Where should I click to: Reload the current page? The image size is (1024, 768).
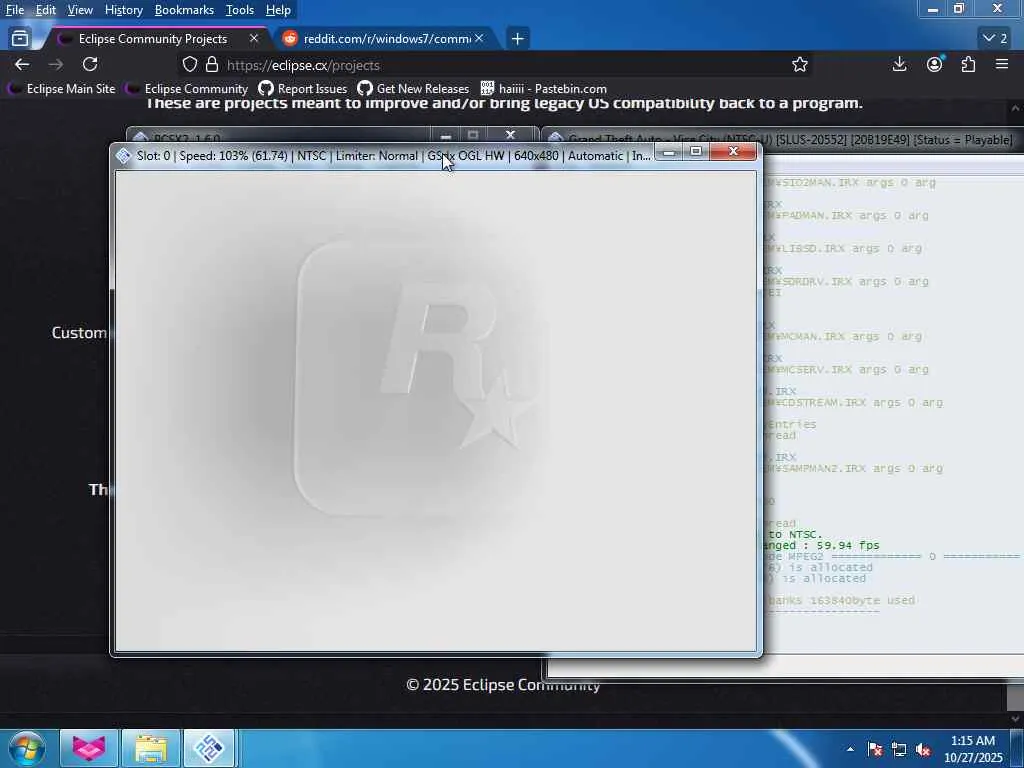point(90,64)
